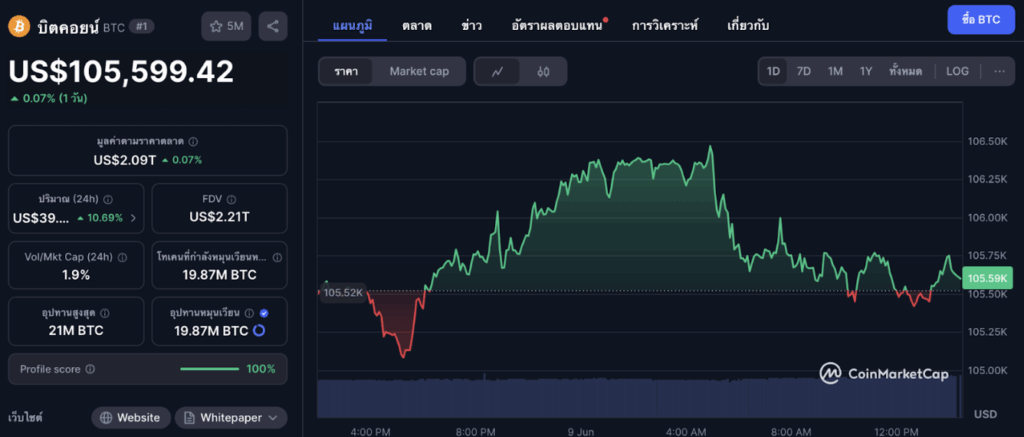Click info icon next to Profile score
Viewport: 1024px width, 437px height.
click(x=90, y=369)
